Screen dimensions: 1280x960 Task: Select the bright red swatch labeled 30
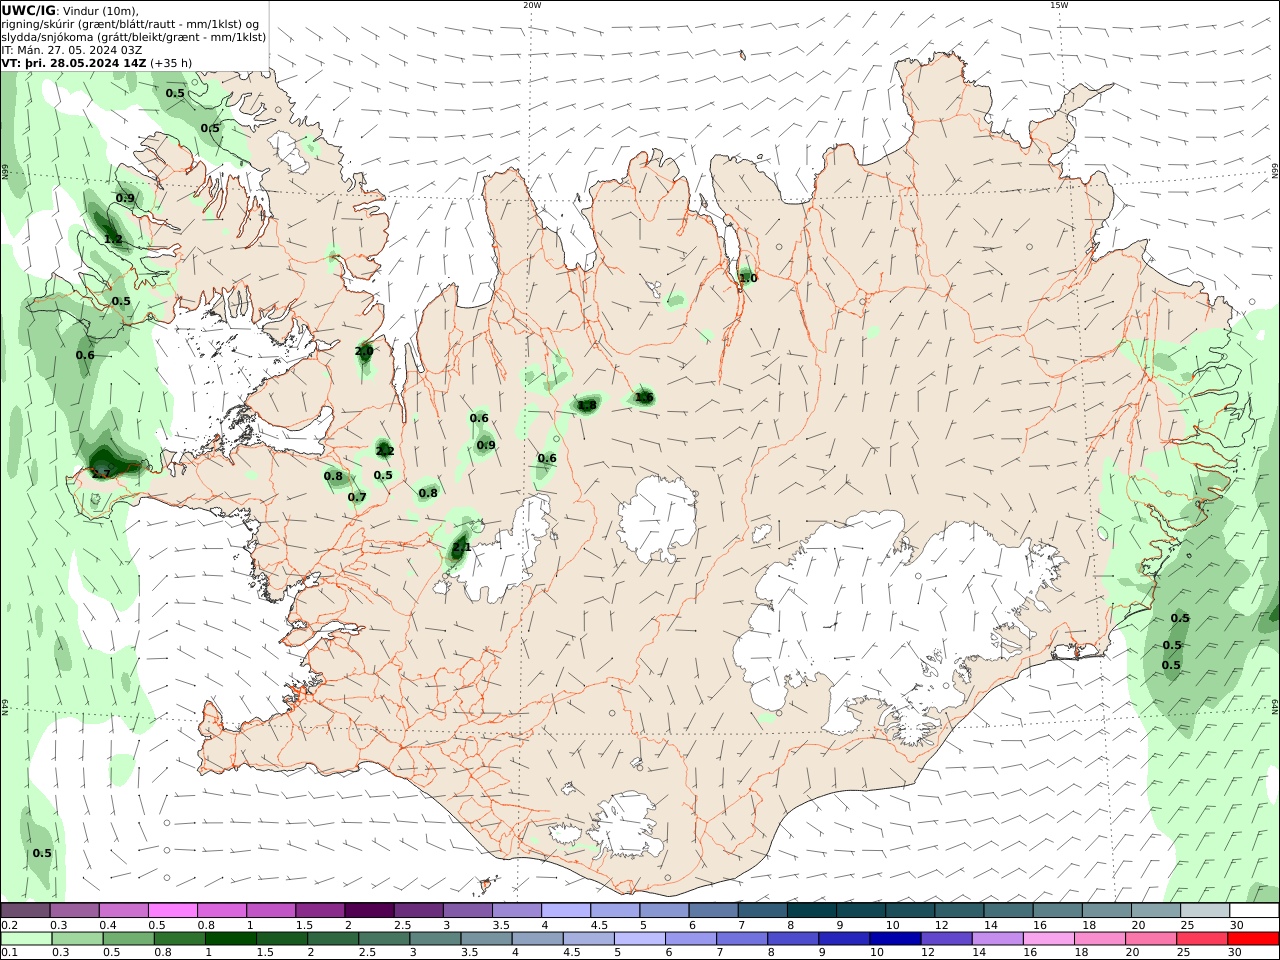[1254, 939]
